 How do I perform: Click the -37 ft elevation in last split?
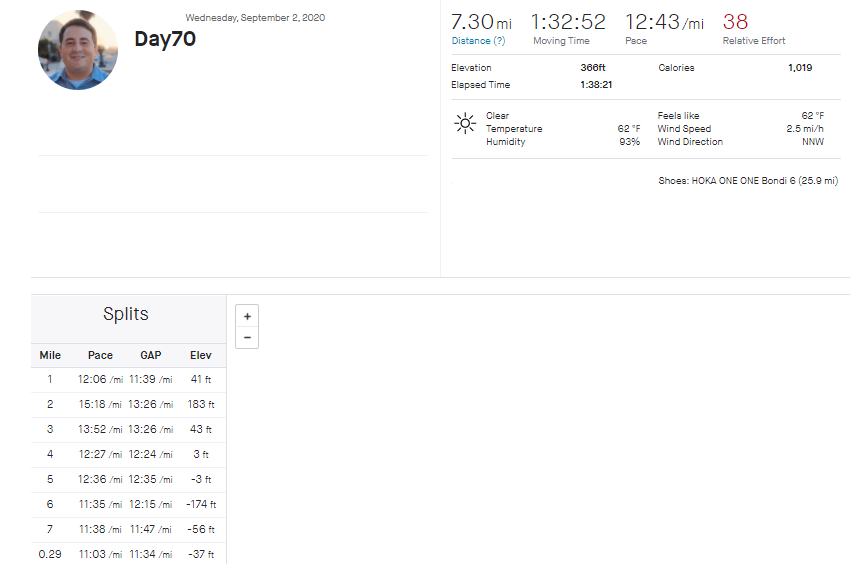pyautogui.click(x=201, y=554)
